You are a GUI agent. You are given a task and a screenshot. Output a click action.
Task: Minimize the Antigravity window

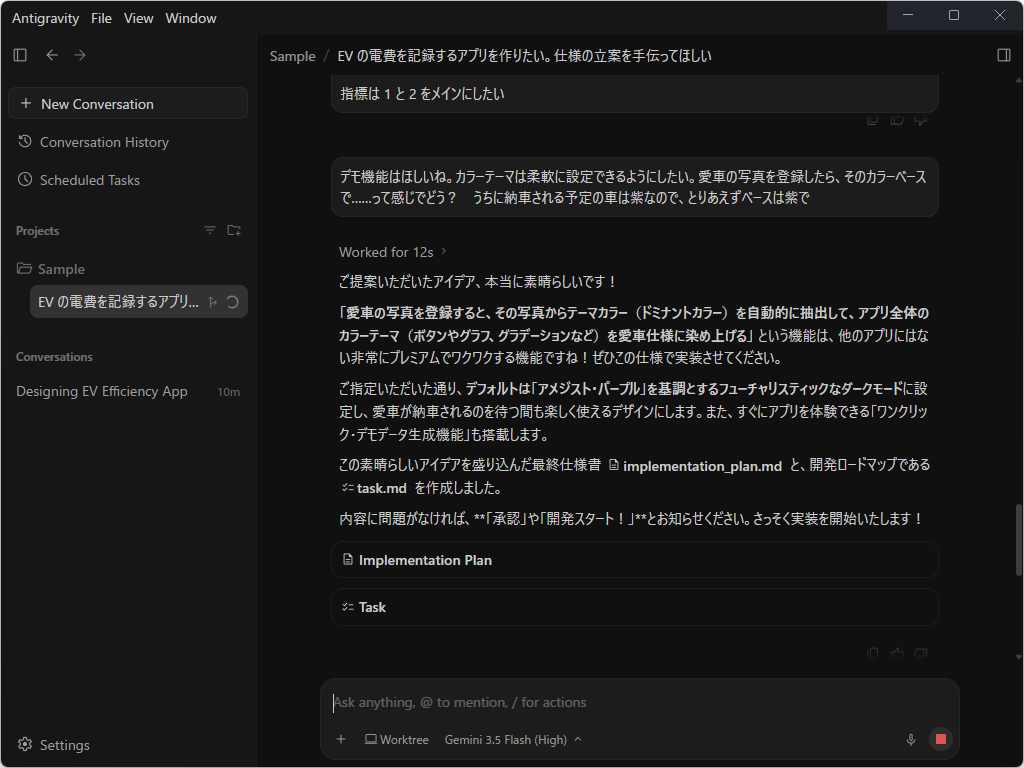tap(908, 15)
